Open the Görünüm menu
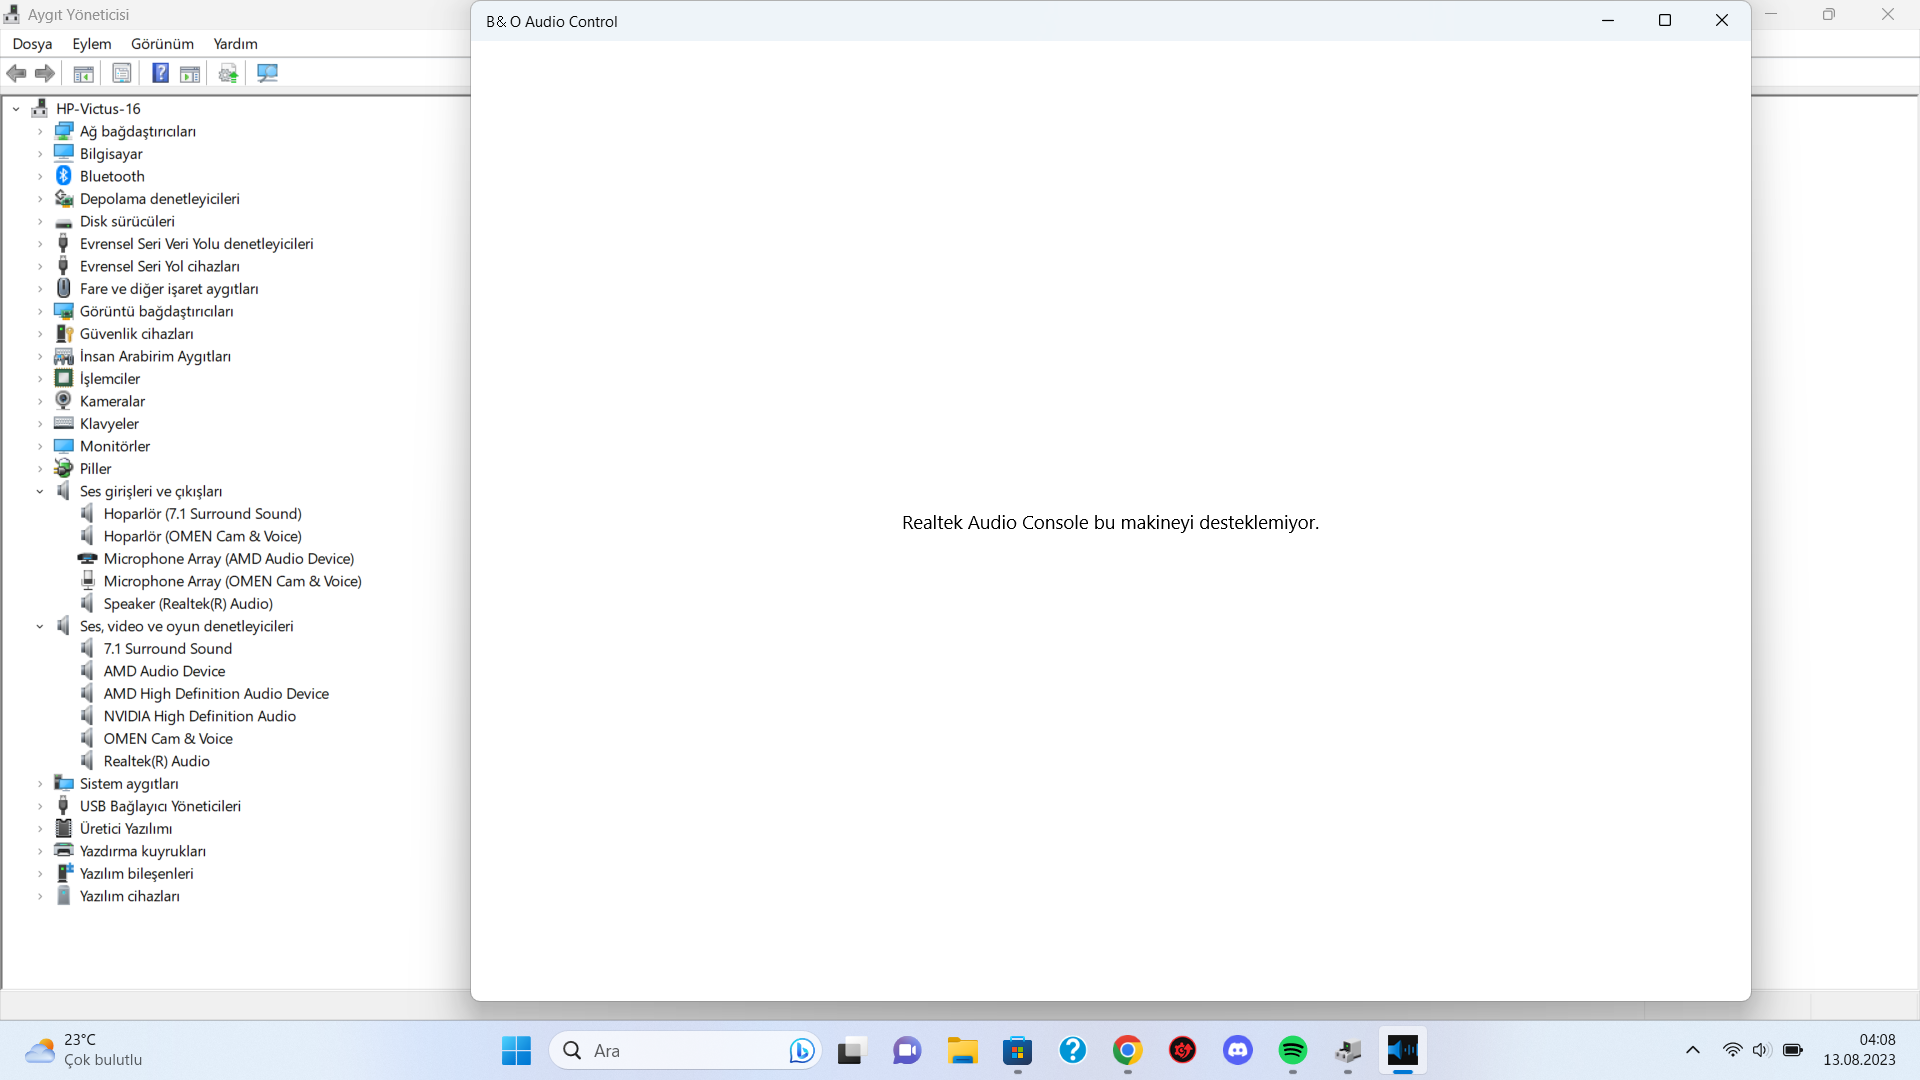 click(x=162, y=44)
